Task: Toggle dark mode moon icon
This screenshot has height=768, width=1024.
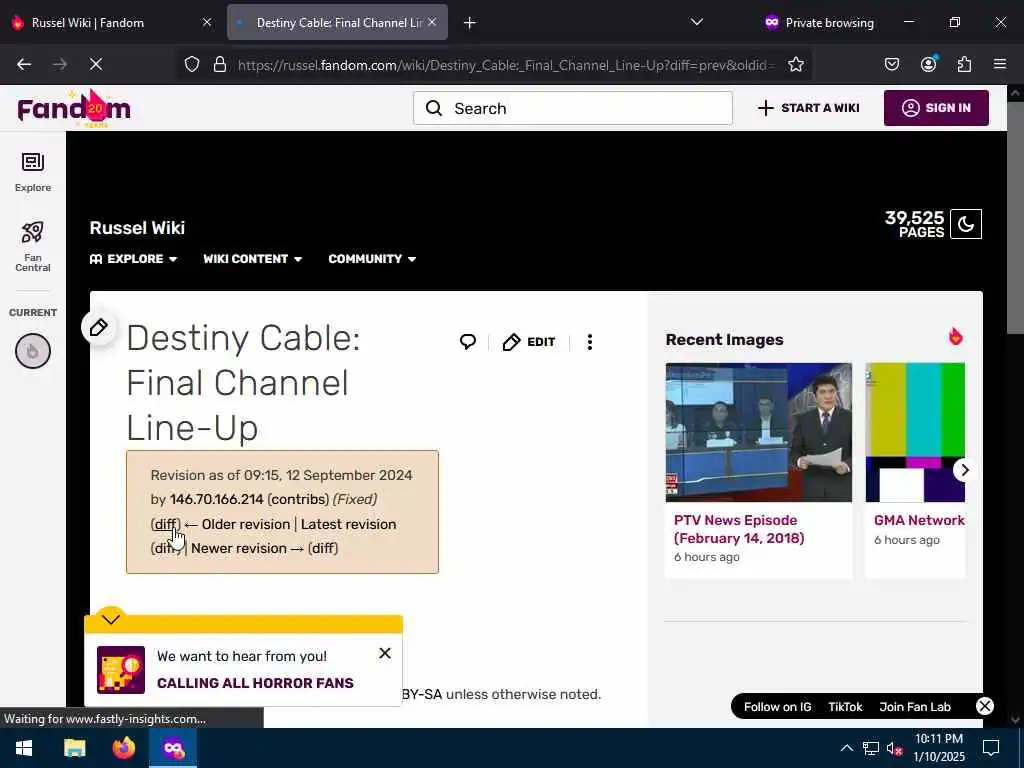Action: click(966, 224)
